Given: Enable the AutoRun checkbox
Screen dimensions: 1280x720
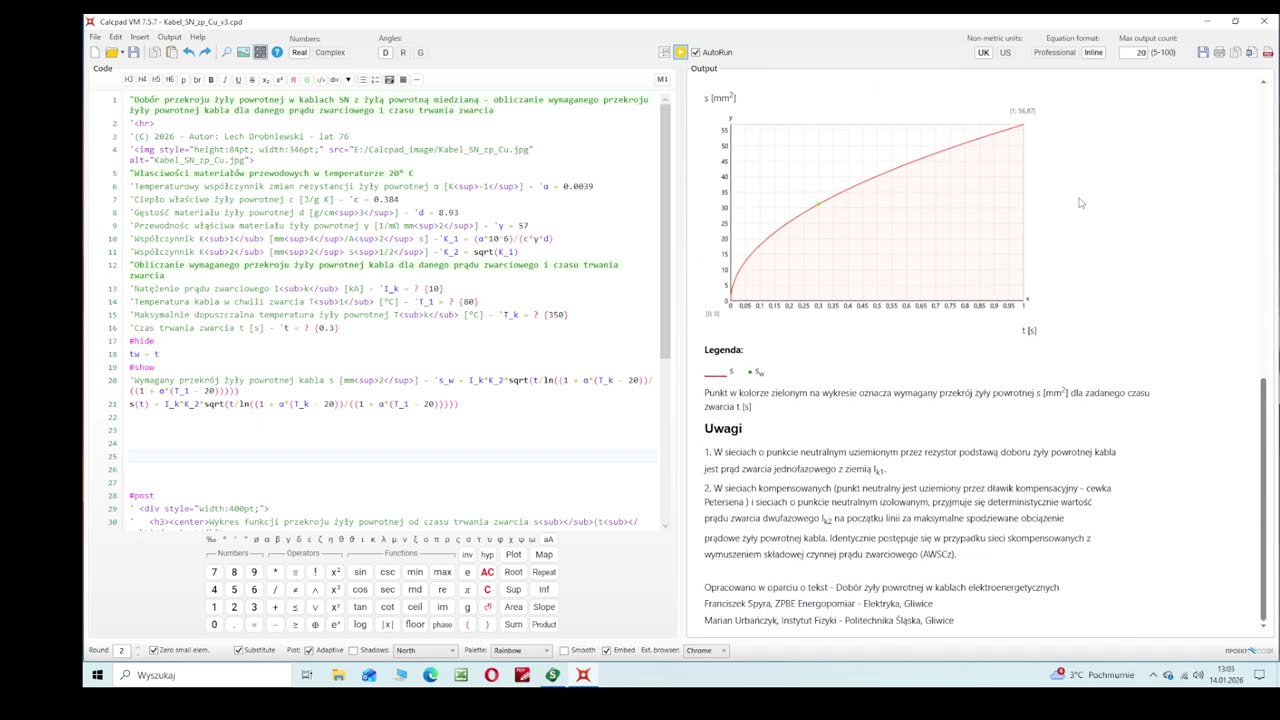Looking at the screenshot, I should click(695, 52).
